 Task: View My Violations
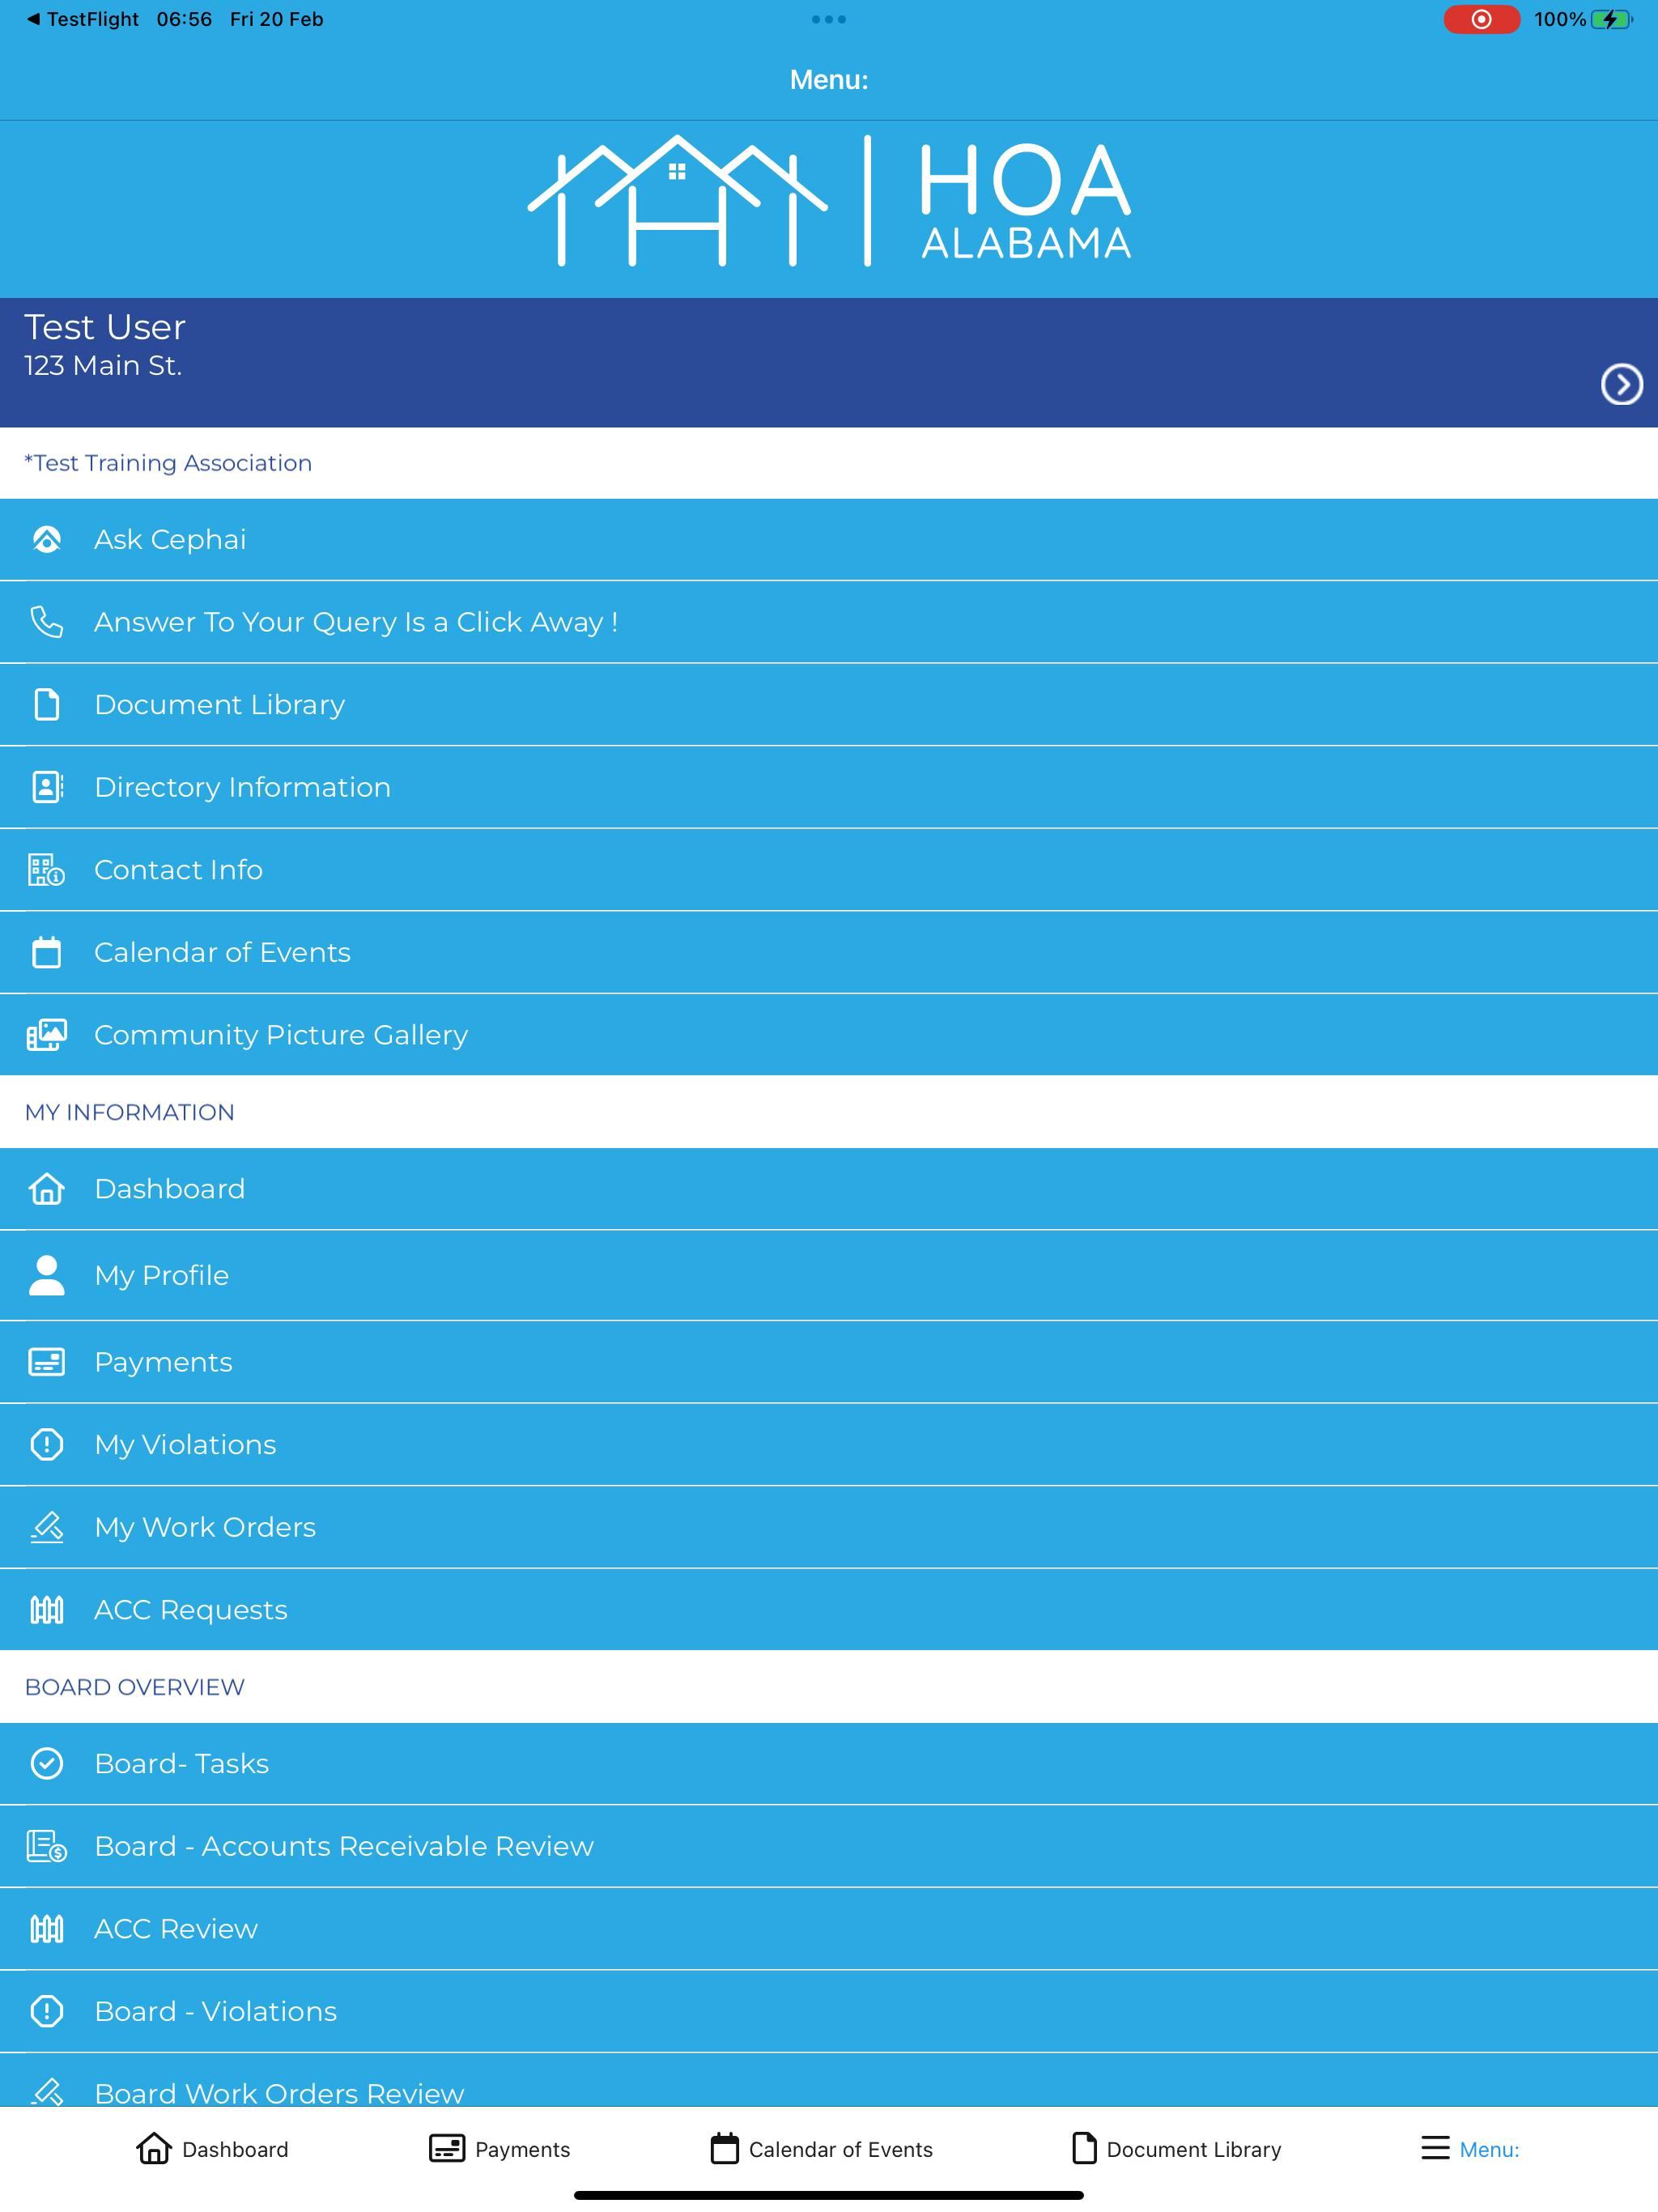click(829, 1444)
